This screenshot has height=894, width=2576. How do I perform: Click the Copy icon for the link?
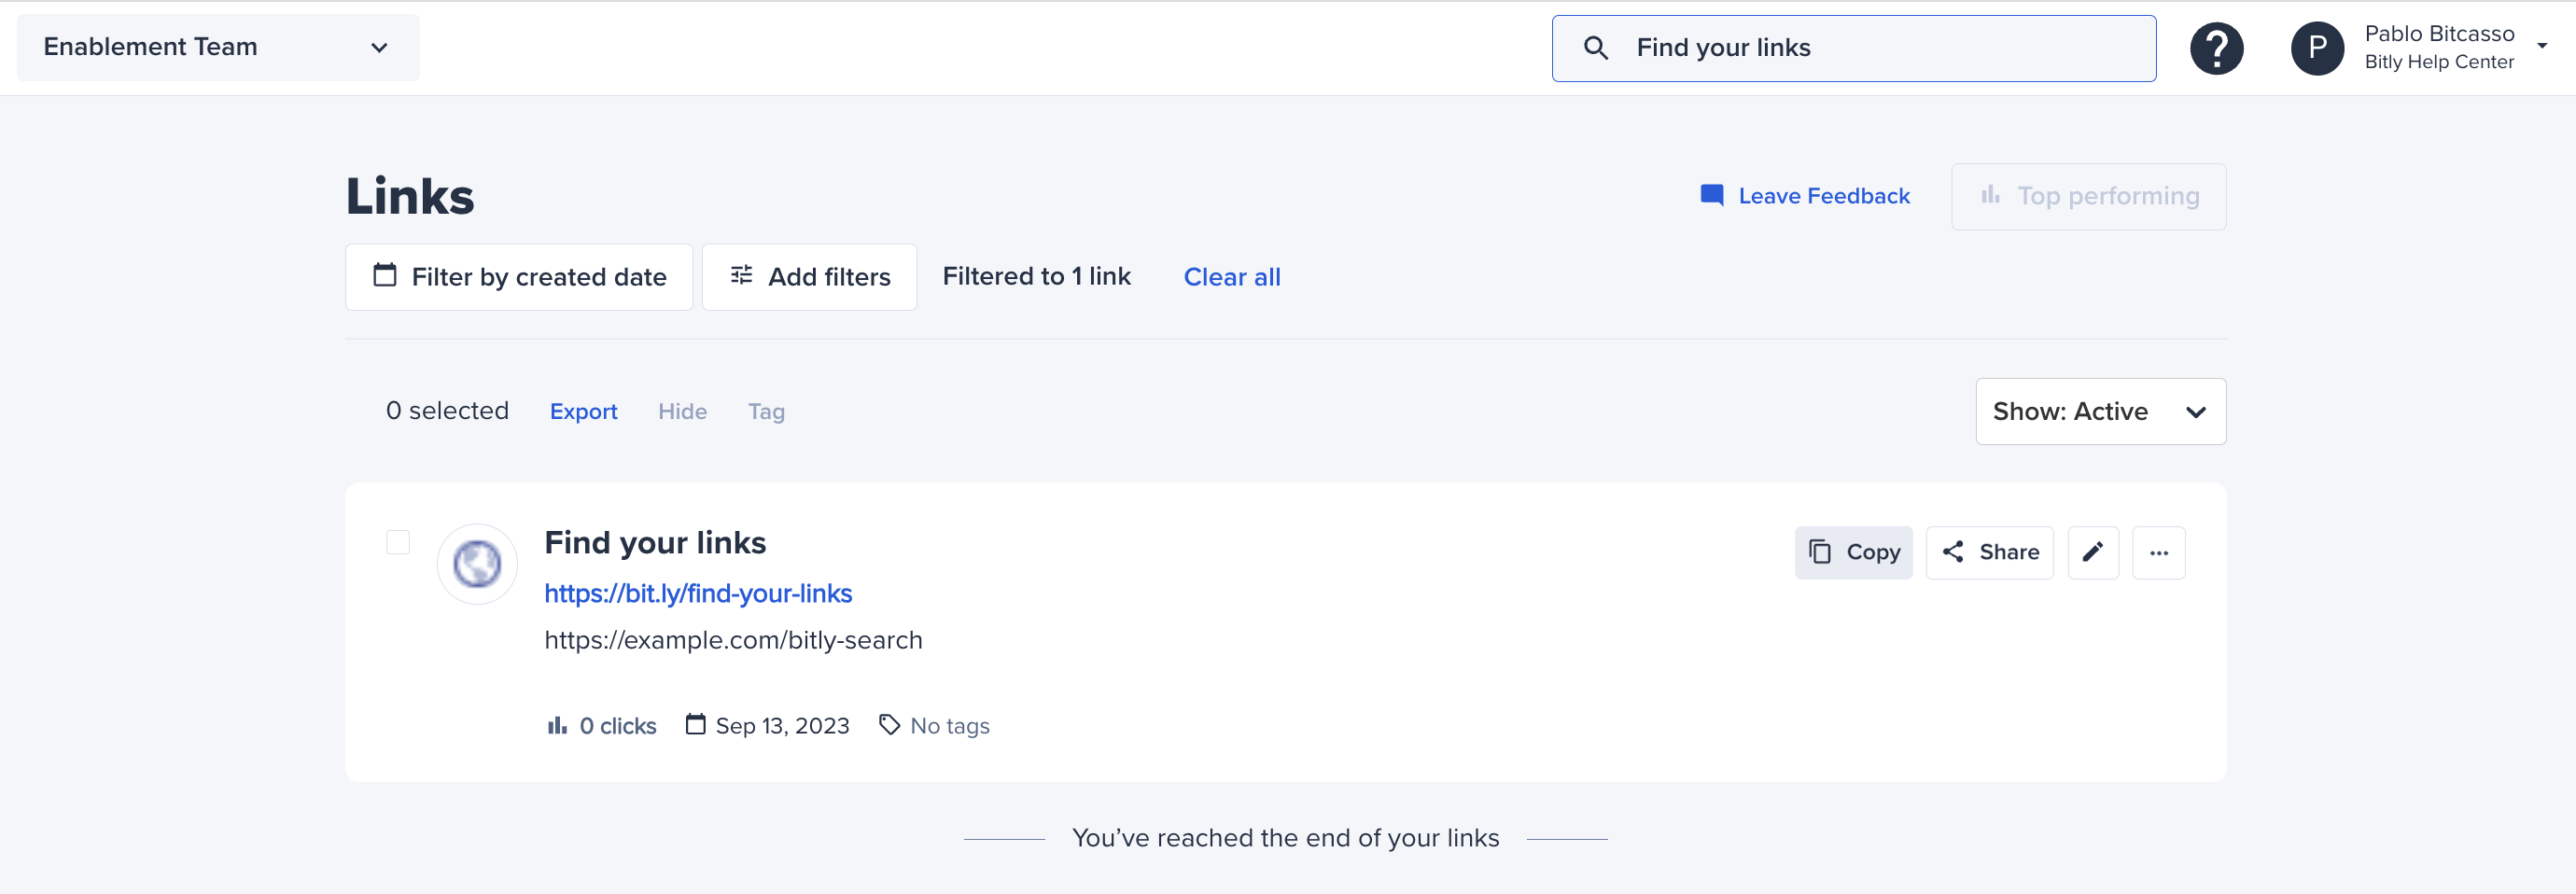pyautogui.click(x=1822, y=551)
